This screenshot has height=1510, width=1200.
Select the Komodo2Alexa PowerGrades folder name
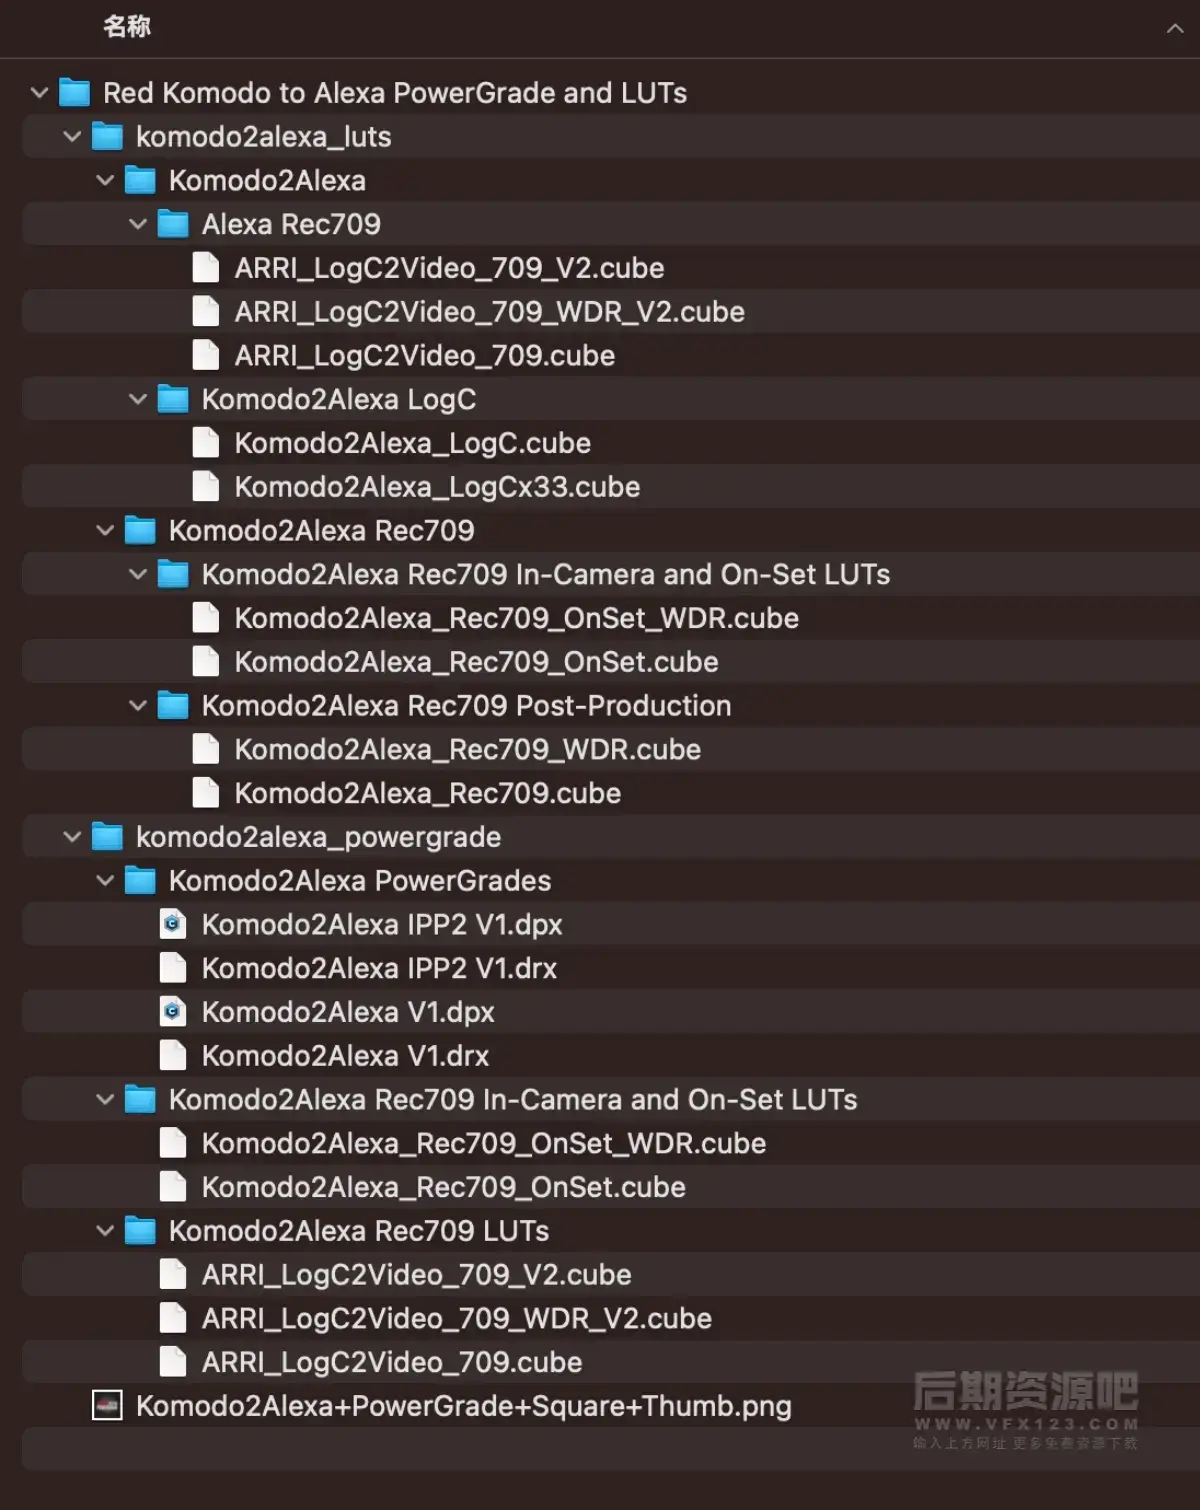(360, 881)
